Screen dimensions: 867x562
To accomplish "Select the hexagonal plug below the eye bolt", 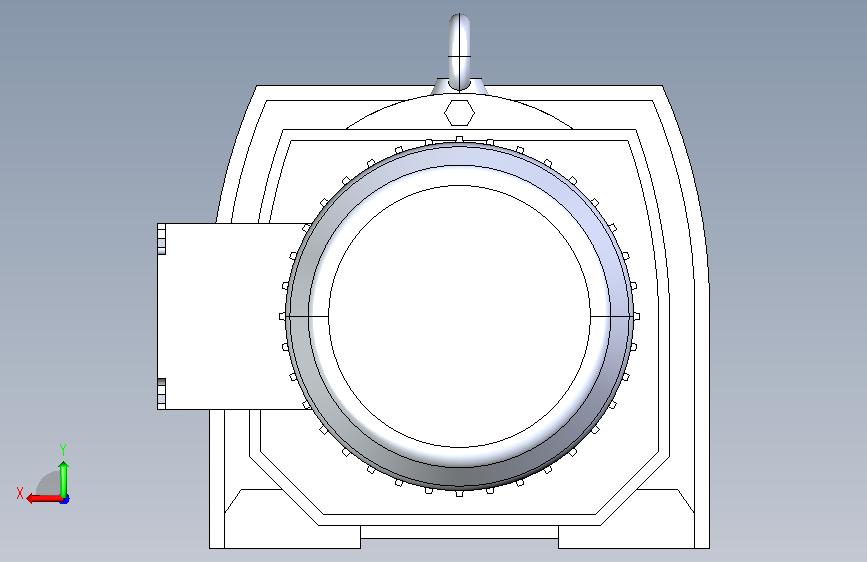I will (459, 113).
